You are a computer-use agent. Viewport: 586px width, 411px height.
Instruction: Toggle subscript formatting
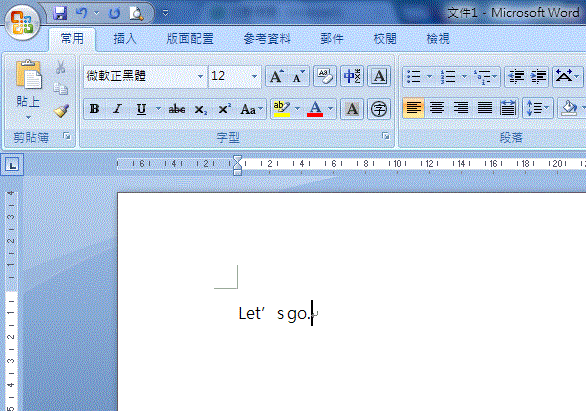coord(200,109)
